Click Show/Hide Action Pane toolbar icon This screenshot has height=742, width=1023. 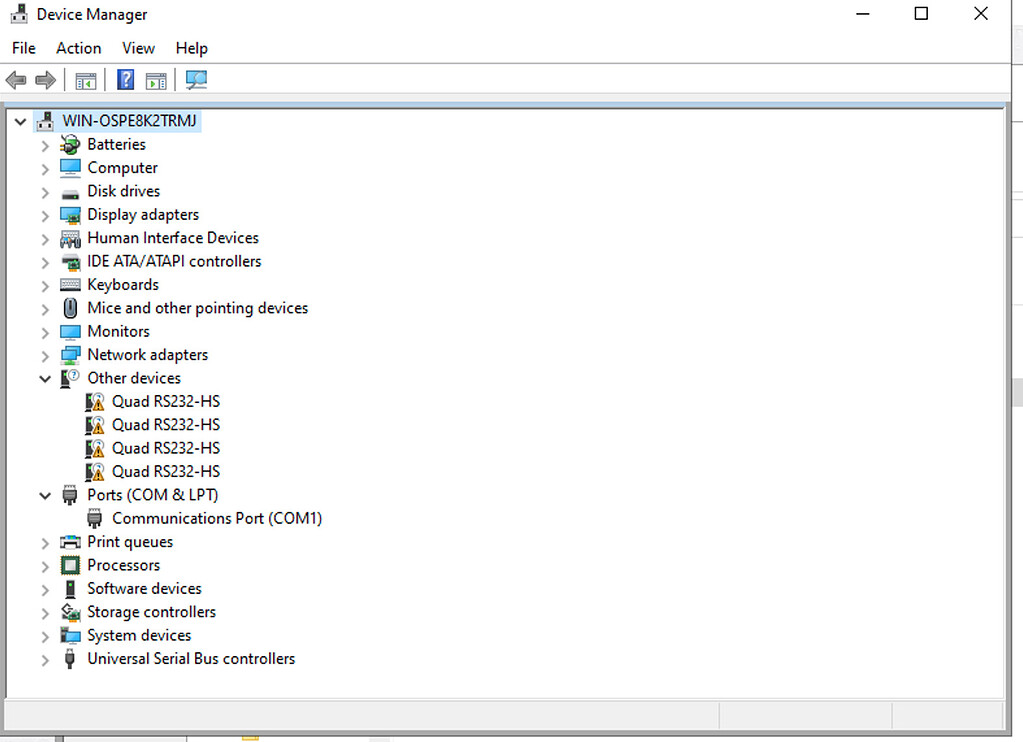156,80
